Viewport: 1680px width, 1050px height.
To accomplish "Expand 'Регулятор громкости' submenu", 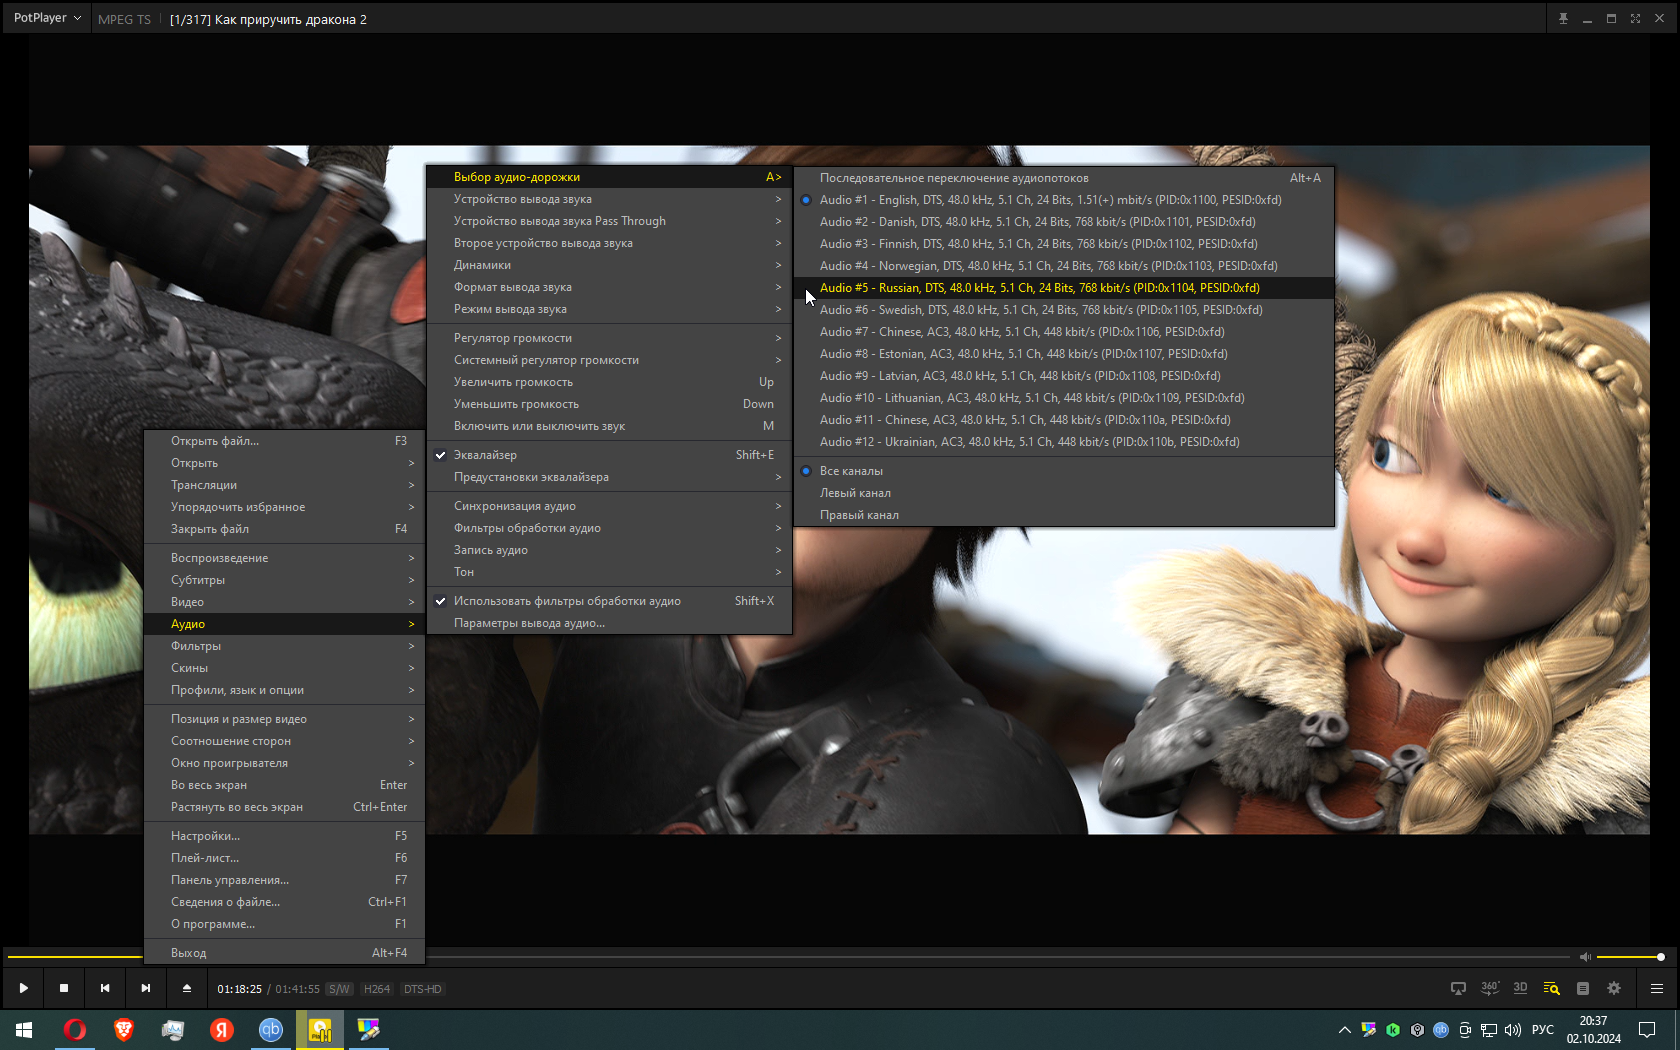I will [x=609, y=338].
